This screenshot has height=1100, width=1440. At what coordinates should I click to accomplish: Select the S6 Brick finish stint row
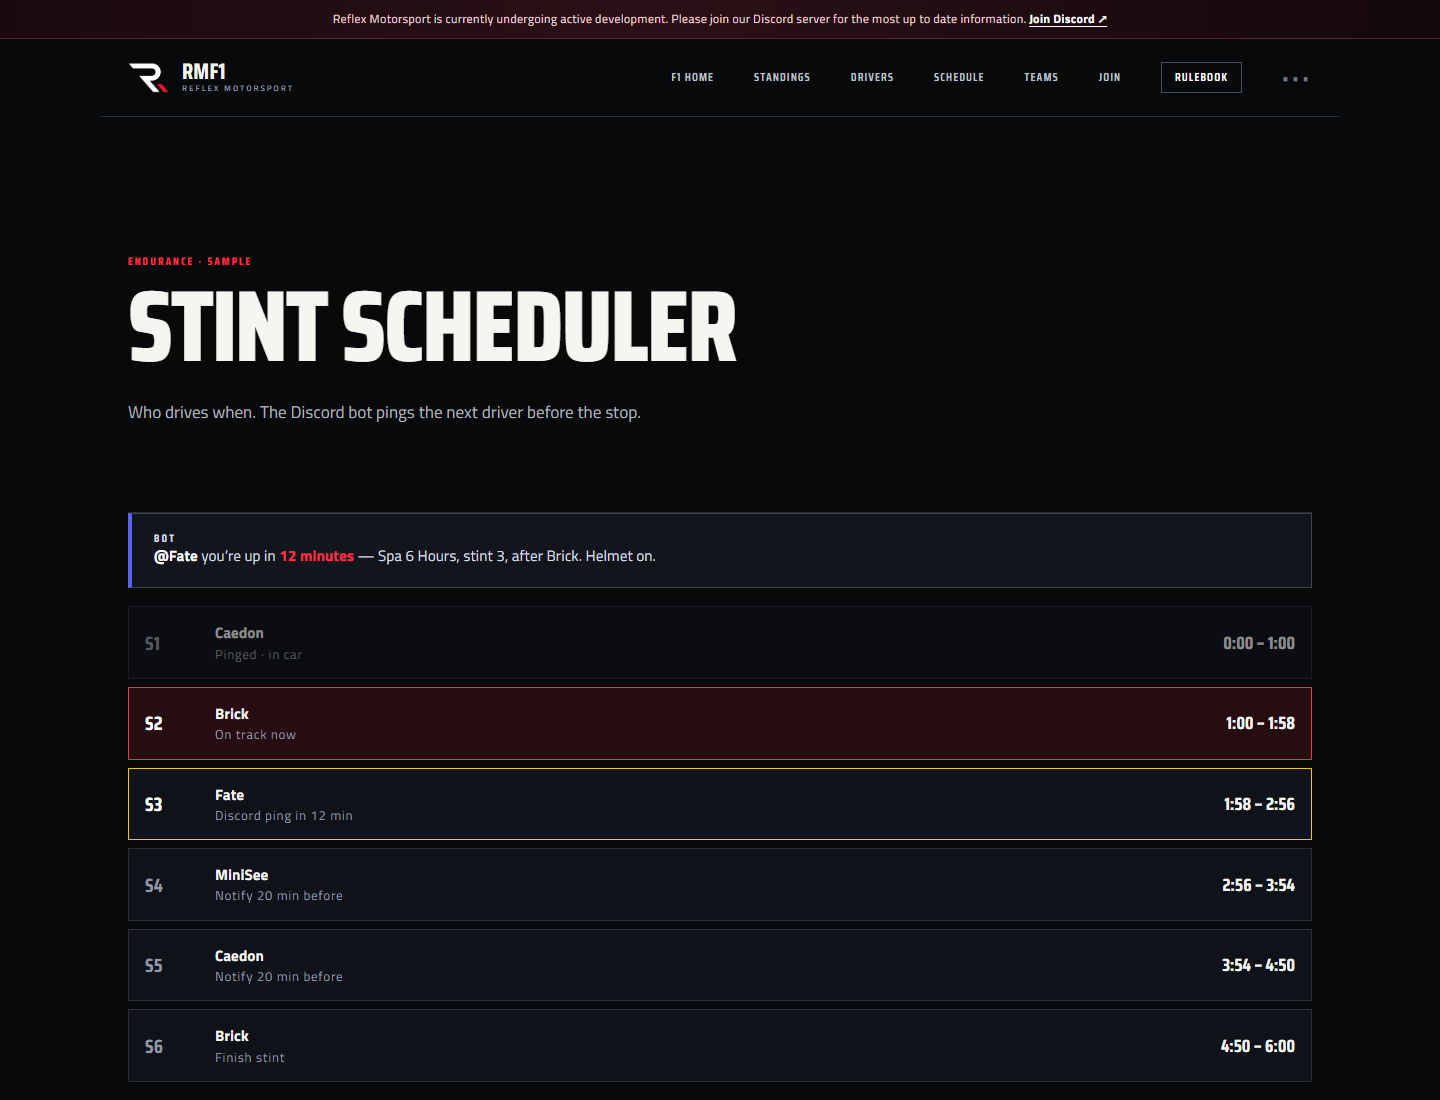[x=720, y=1046]
